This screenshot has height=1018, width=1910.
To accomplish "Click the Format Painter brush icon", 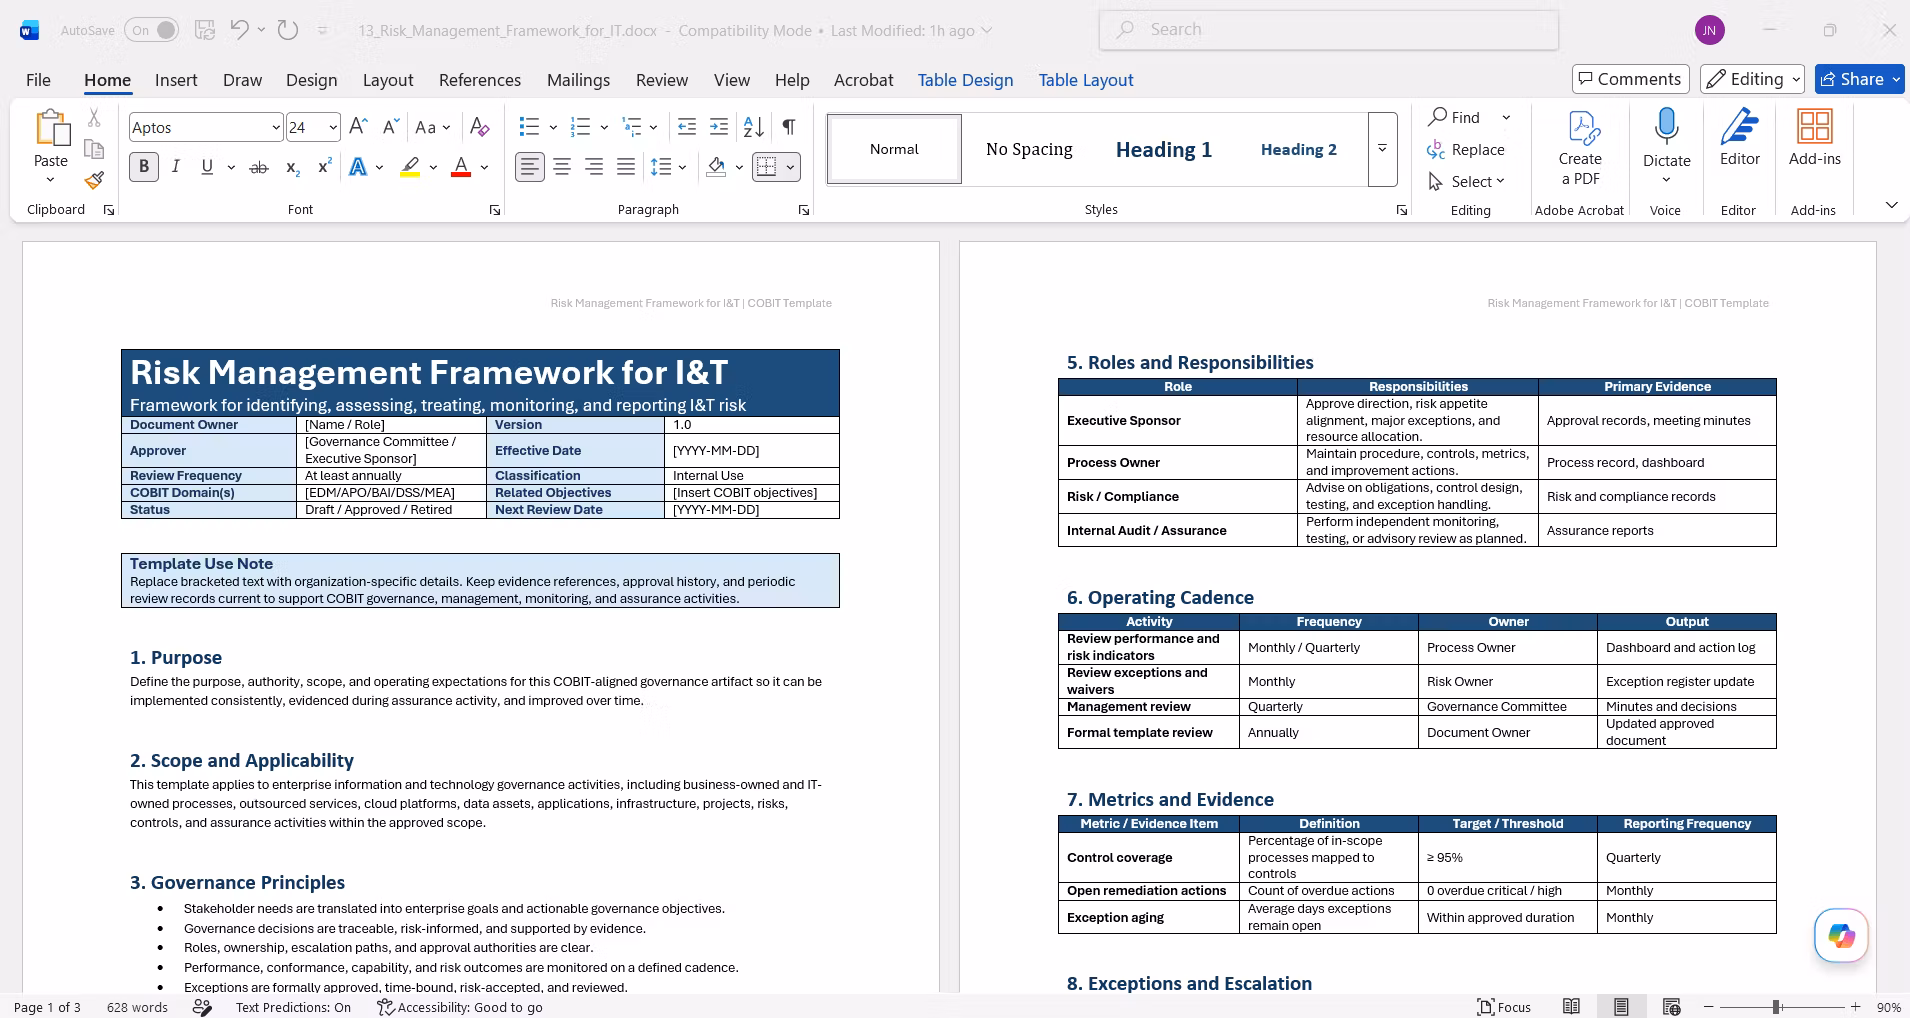I will coord(94,180).
